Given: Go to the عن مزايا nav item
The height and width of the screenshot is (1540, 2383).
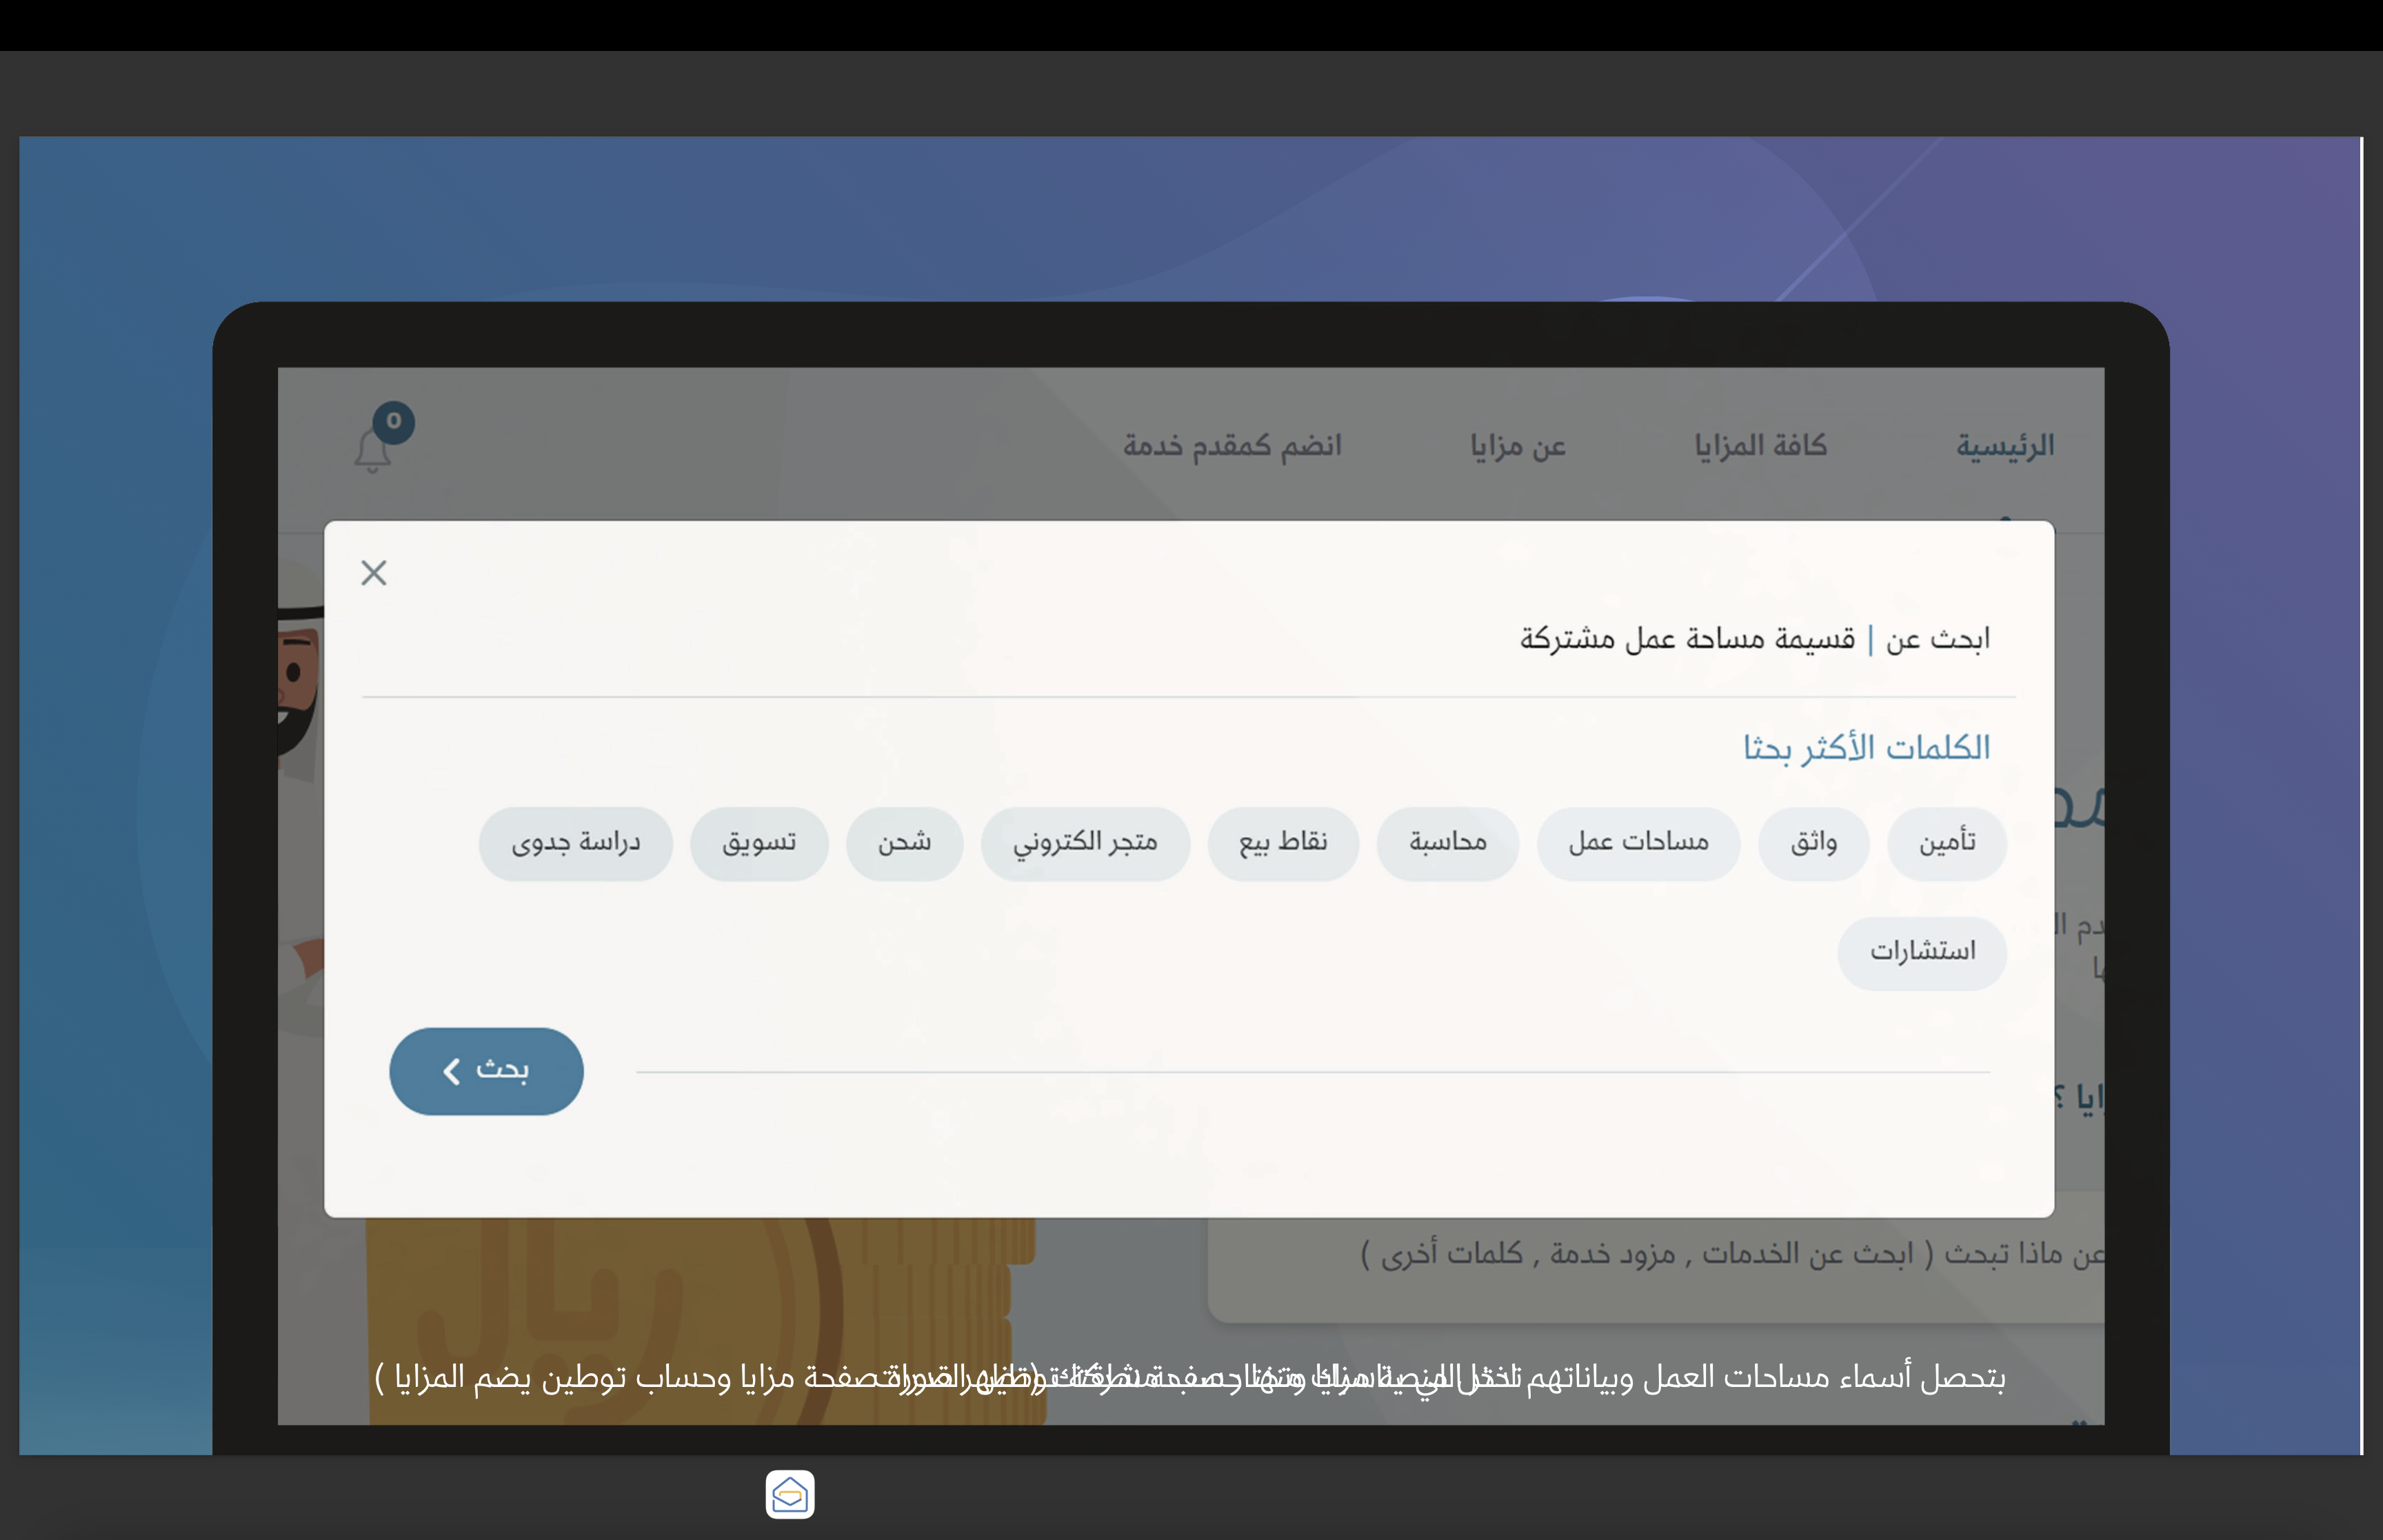Looking at the screenshot, I should point(1518,445).
